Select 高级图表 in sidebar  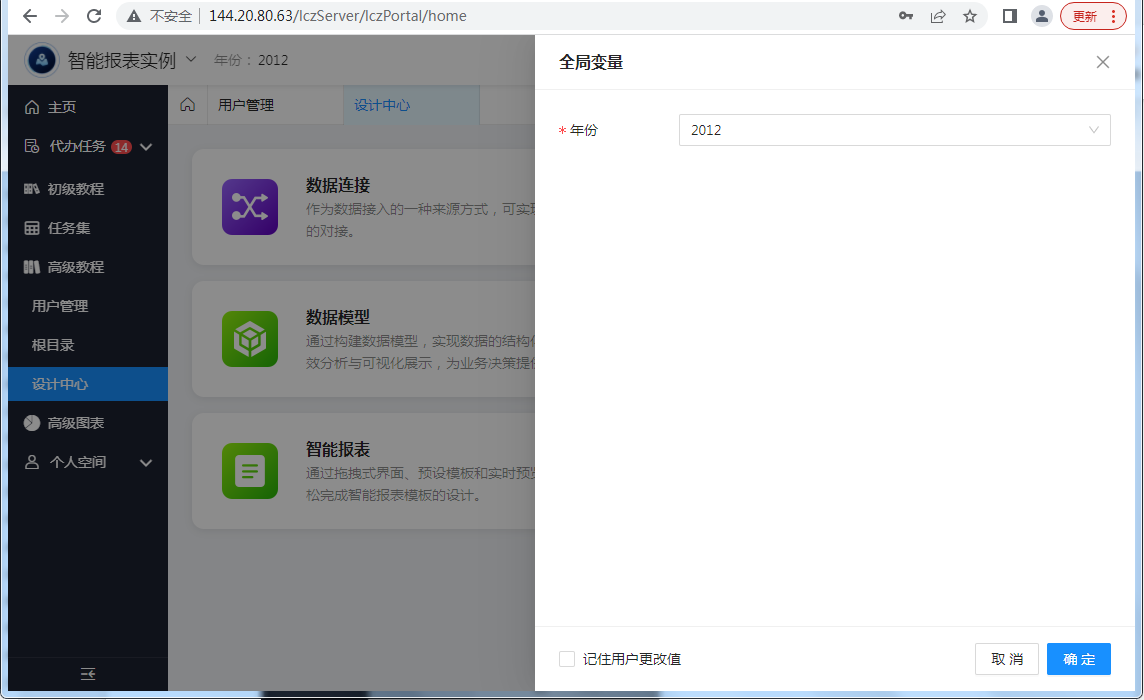click(76, 423)
